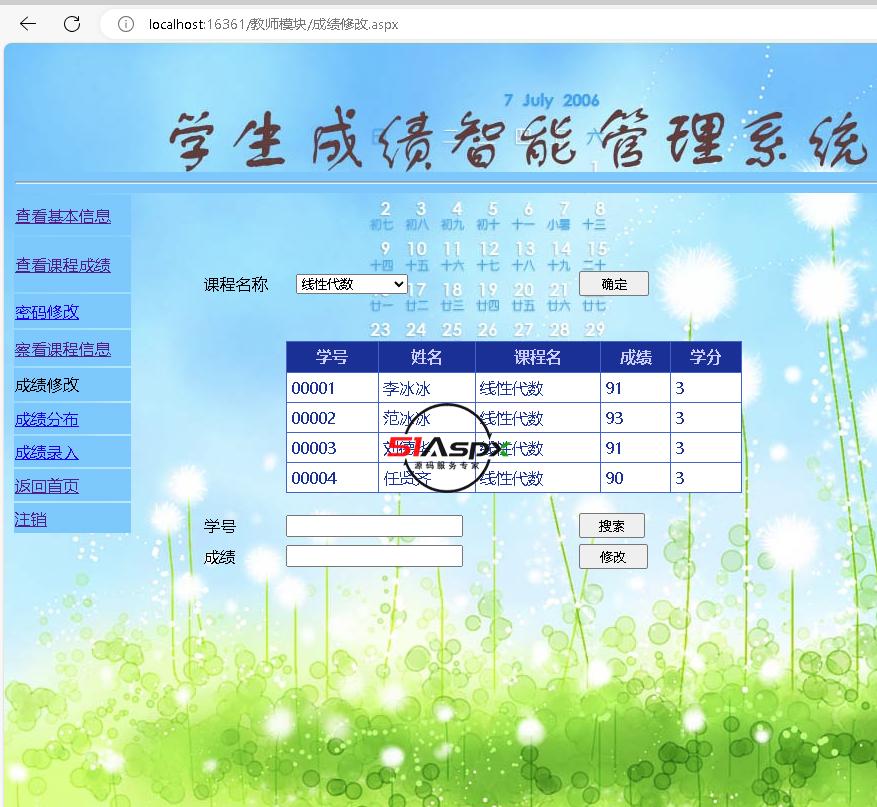Select 成绩修改 menu item in sidebar
This screenshot has width=877, height=807.
(x=47, y=384)
